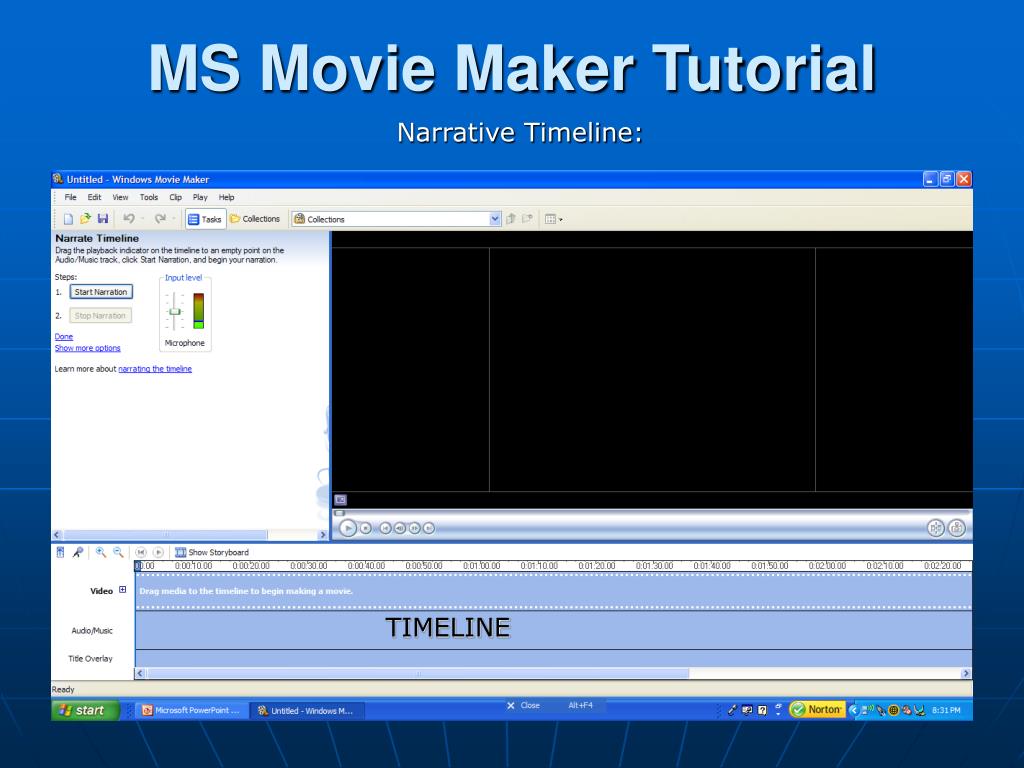Click the microphone Input level slider

point(174,311)
